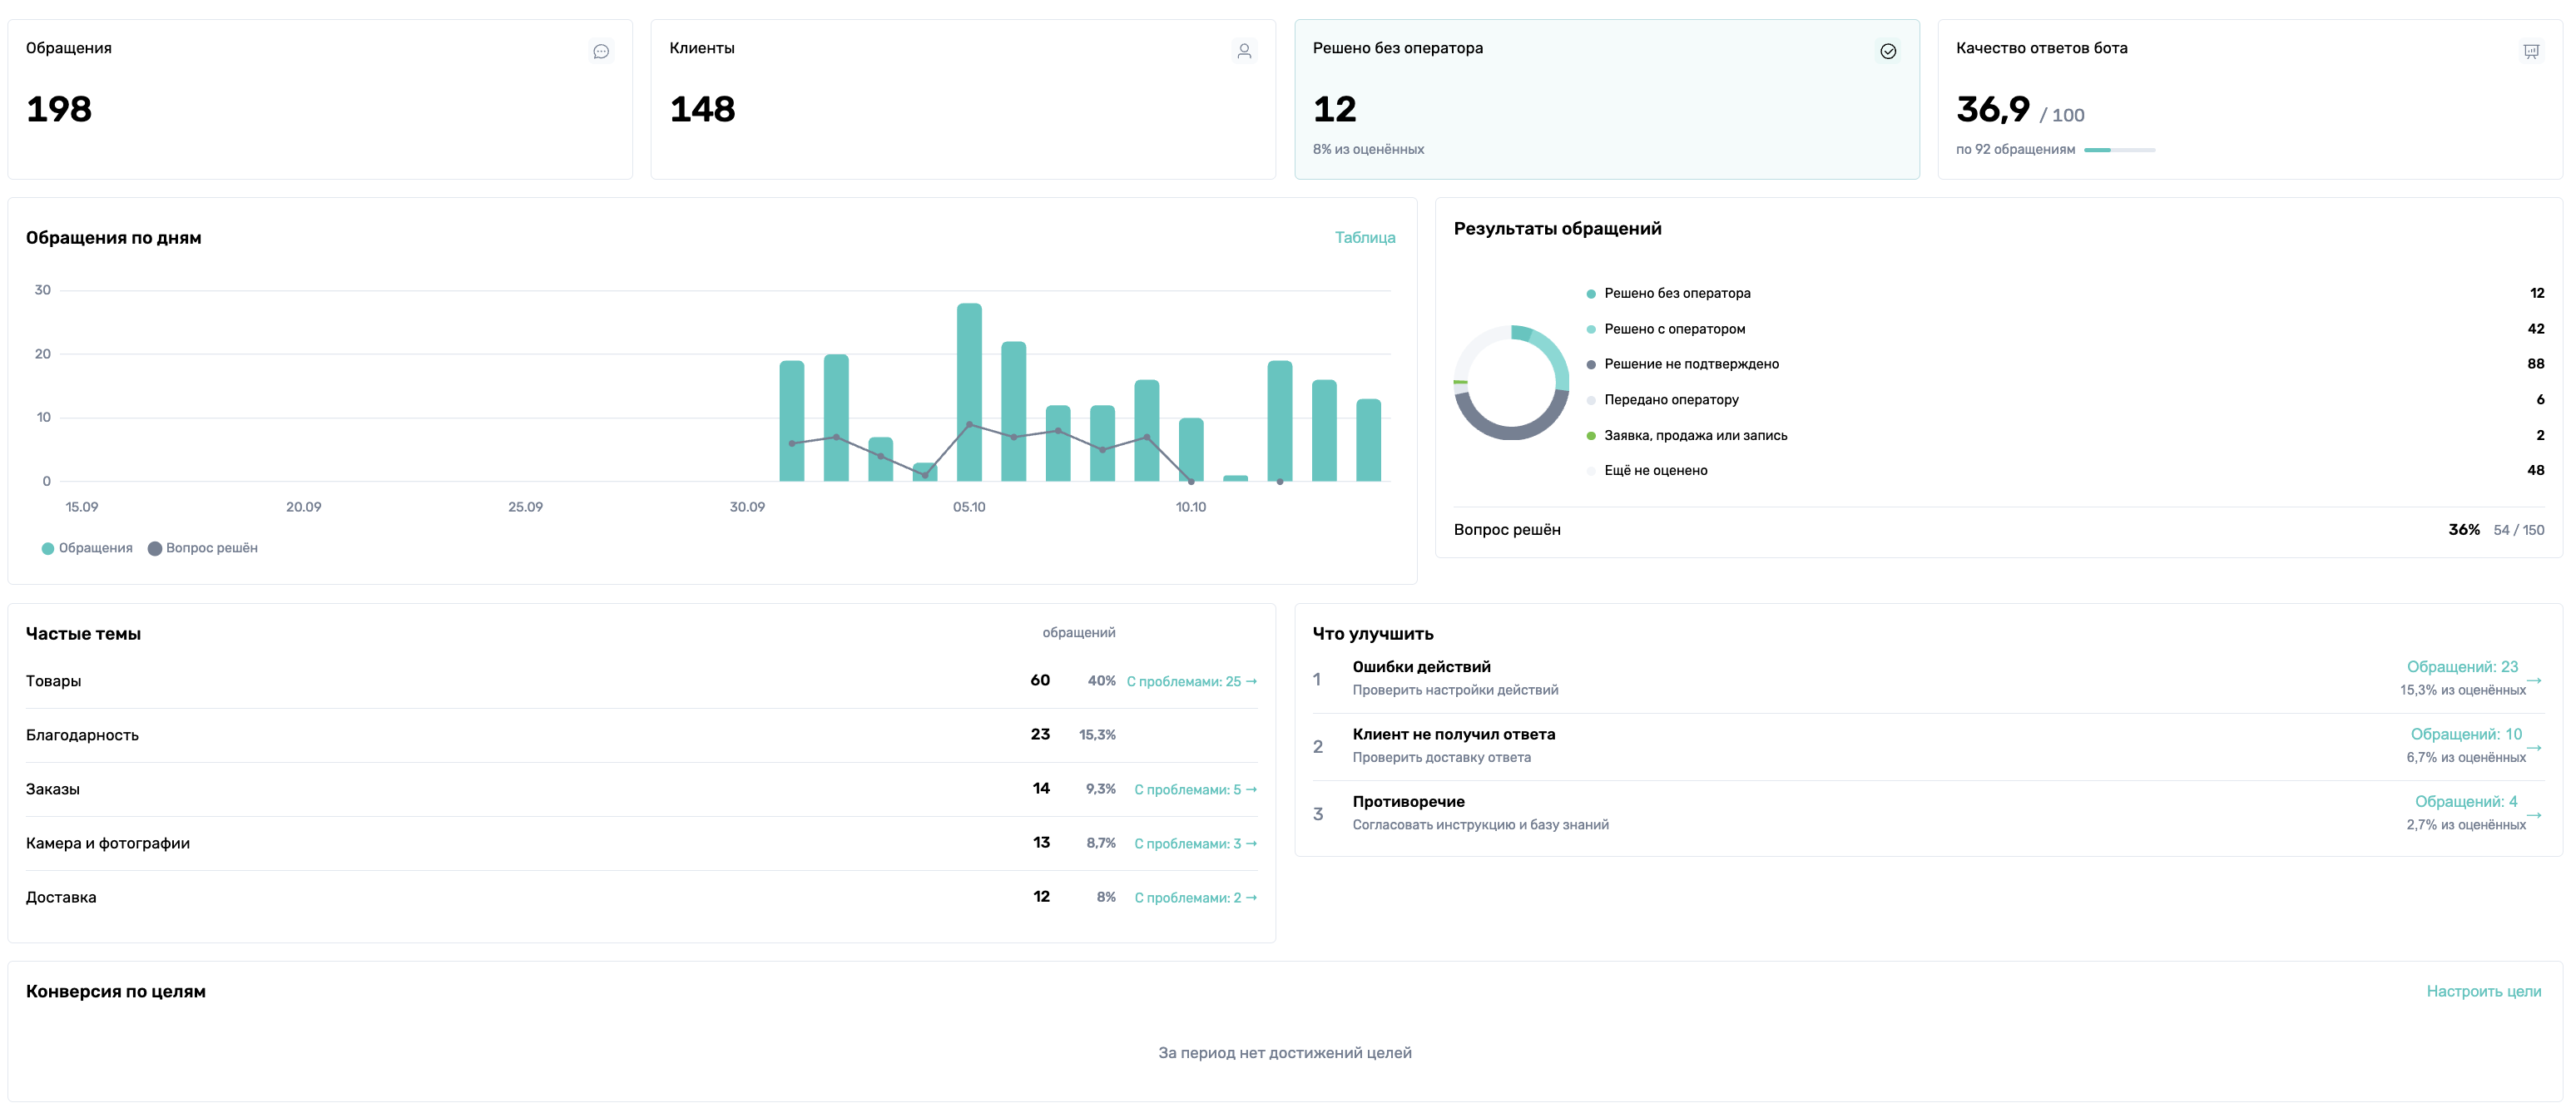Open С проблемами: 3 for Камера и фотографии
Screen dimensions: 2576x1118
[1195, 843]
